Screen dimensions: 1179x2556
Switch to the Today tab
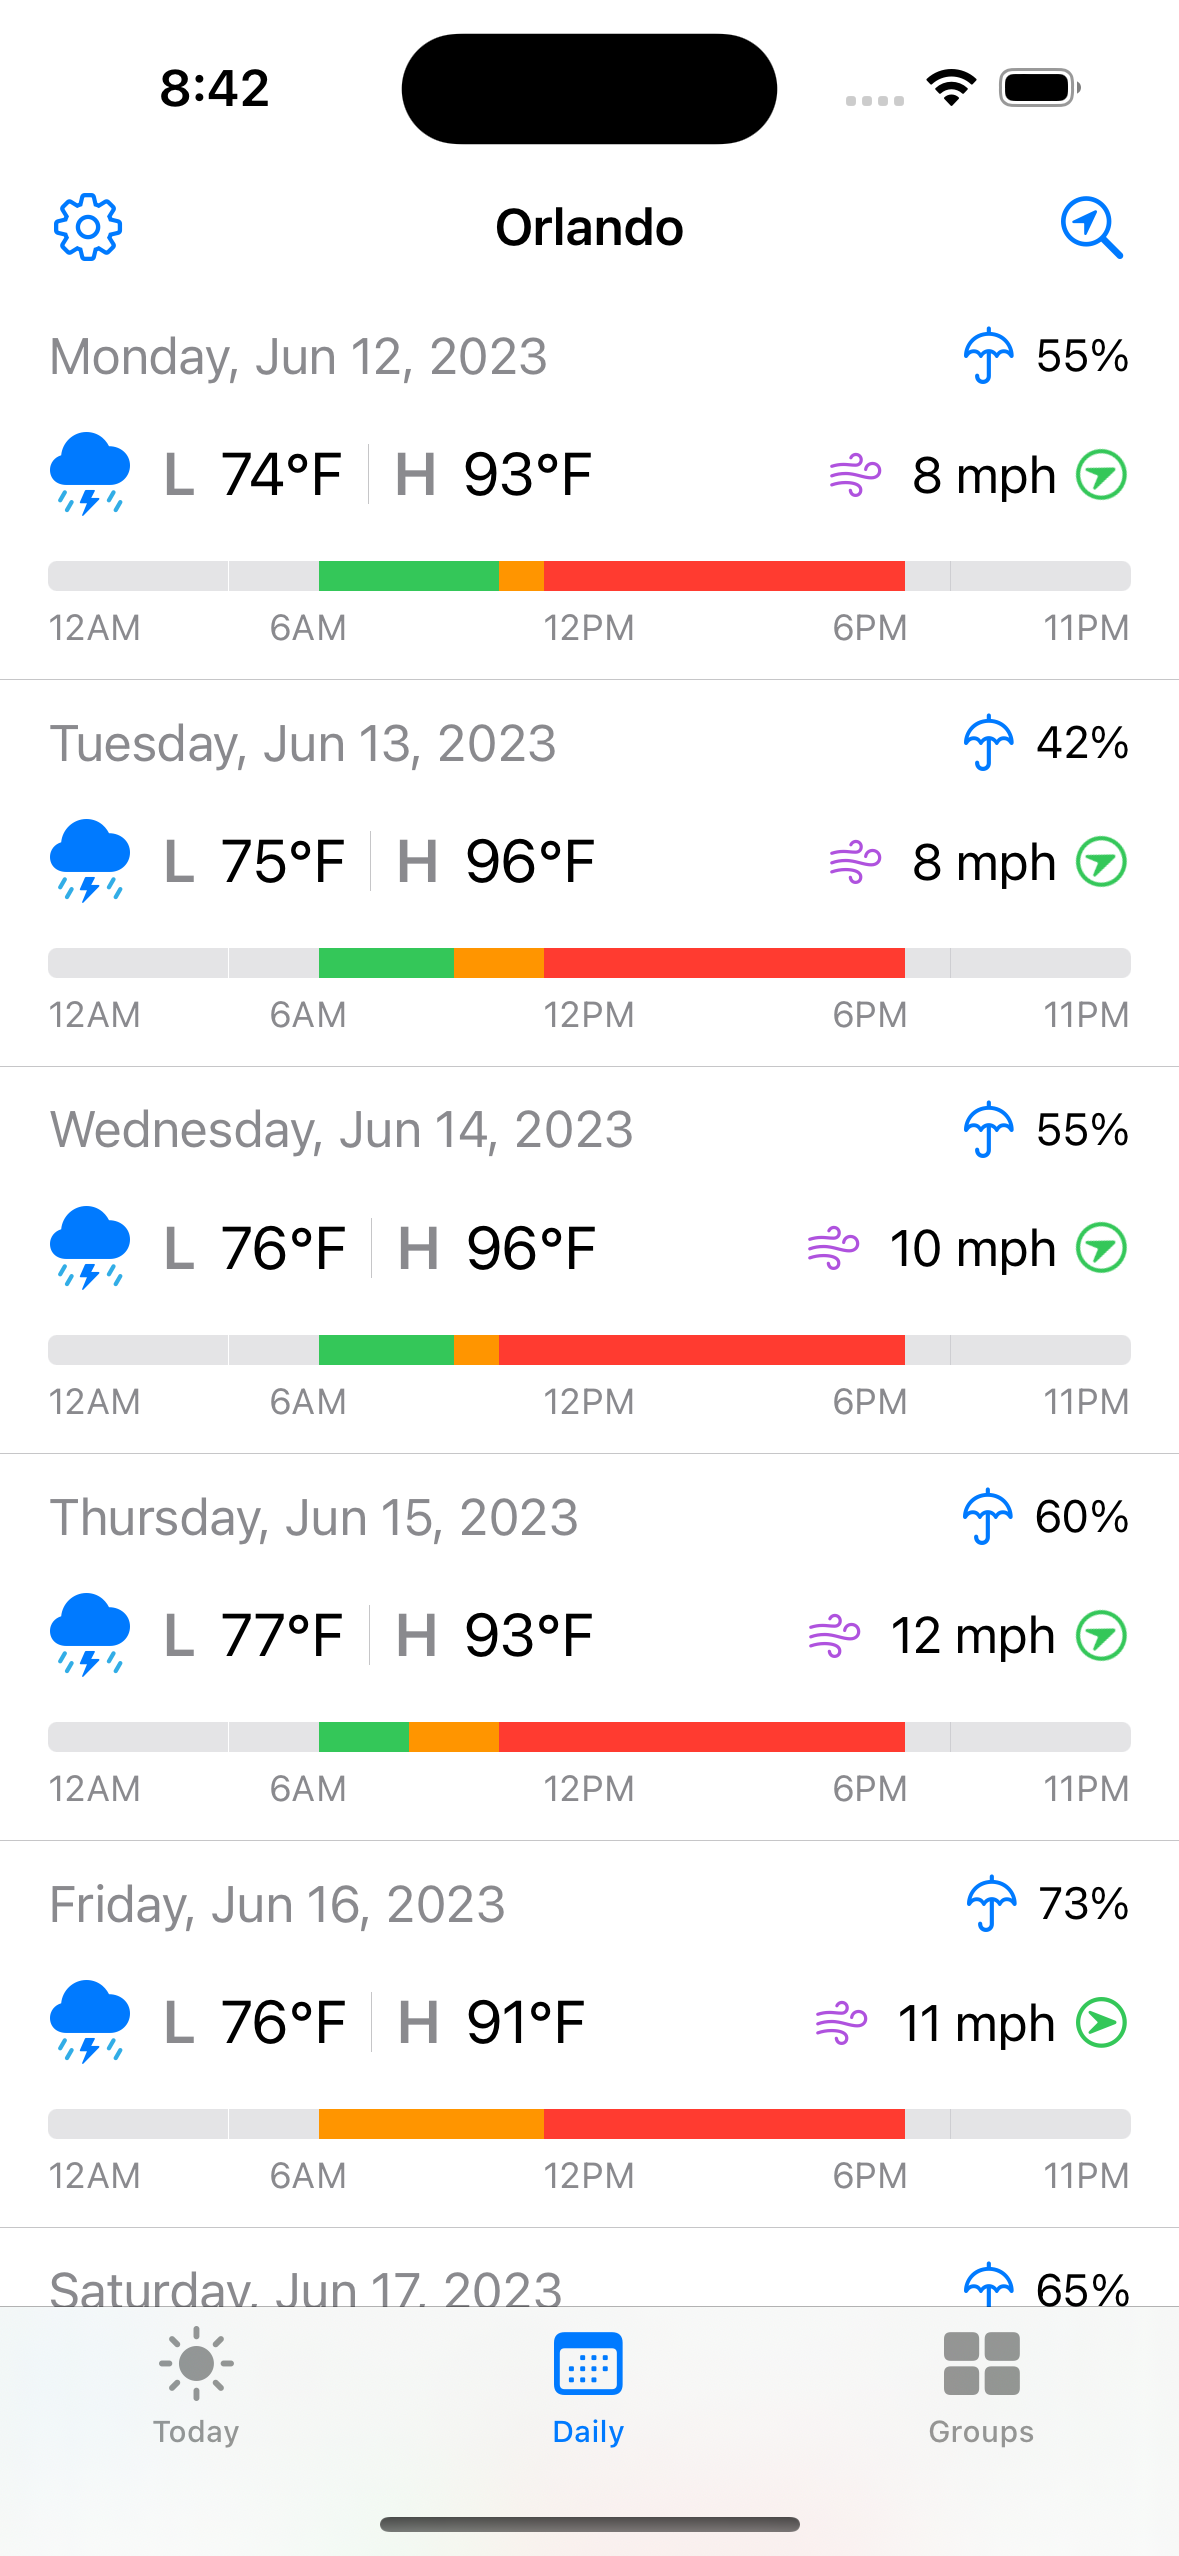(196, 2385)
